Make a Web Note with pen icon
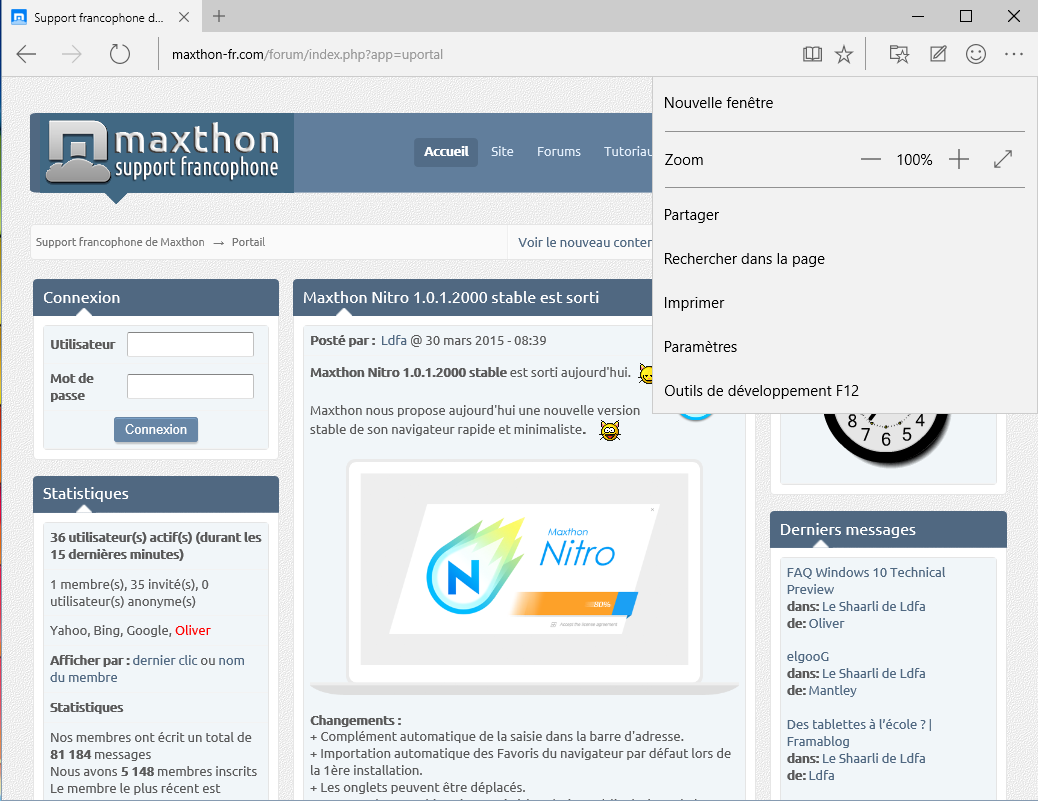This screenshot has width=1038, height=801. click(x=938, y=54)
